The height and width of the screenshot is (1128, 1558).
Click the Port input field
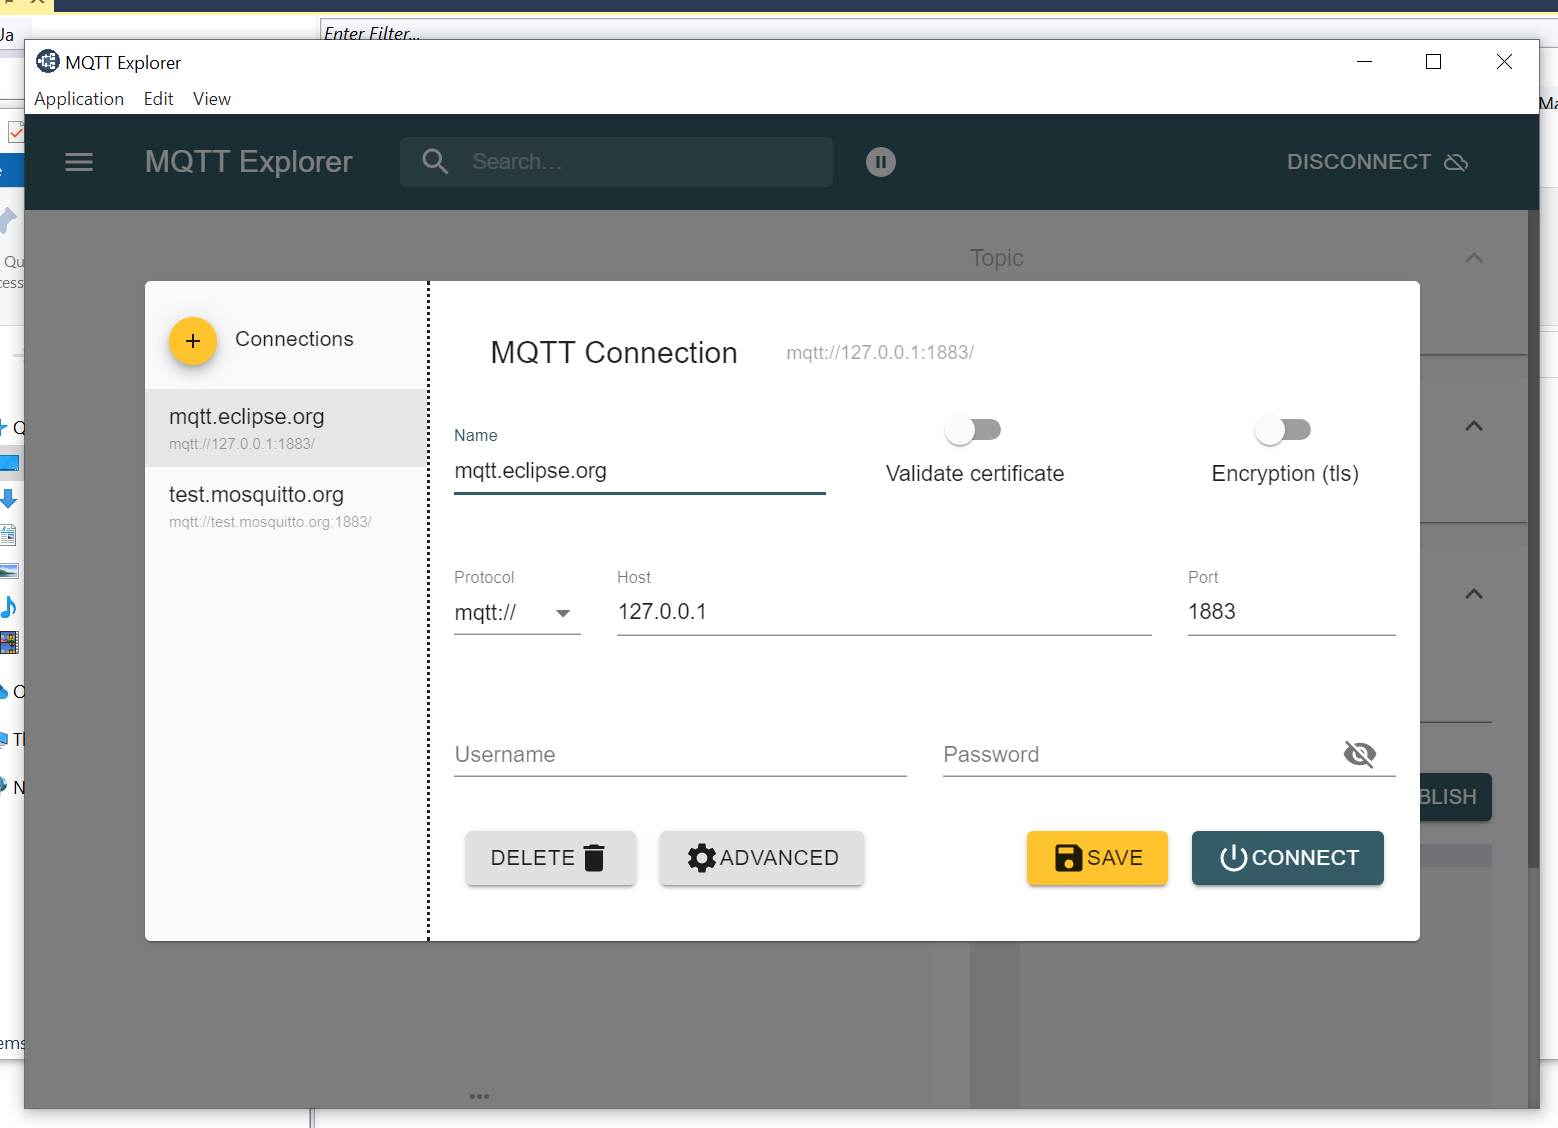(1291, 612)
